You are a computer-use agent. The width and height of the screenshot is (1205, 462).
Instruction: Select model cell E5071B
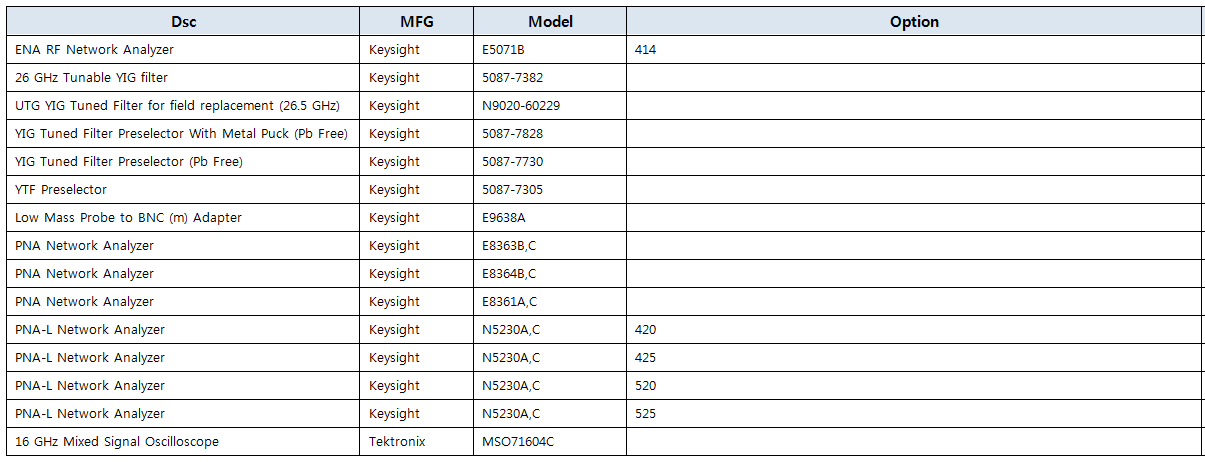[503, 49]
